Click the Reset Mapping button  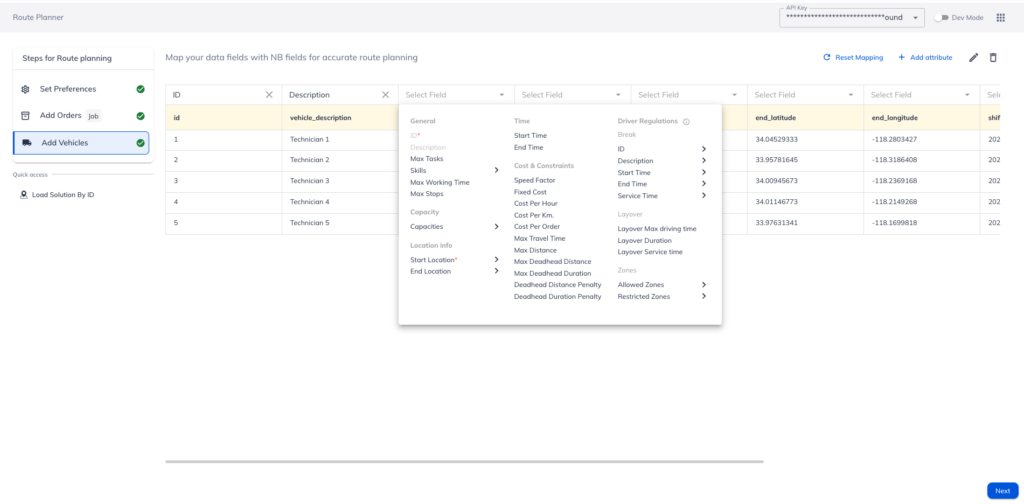pos(853,58)
